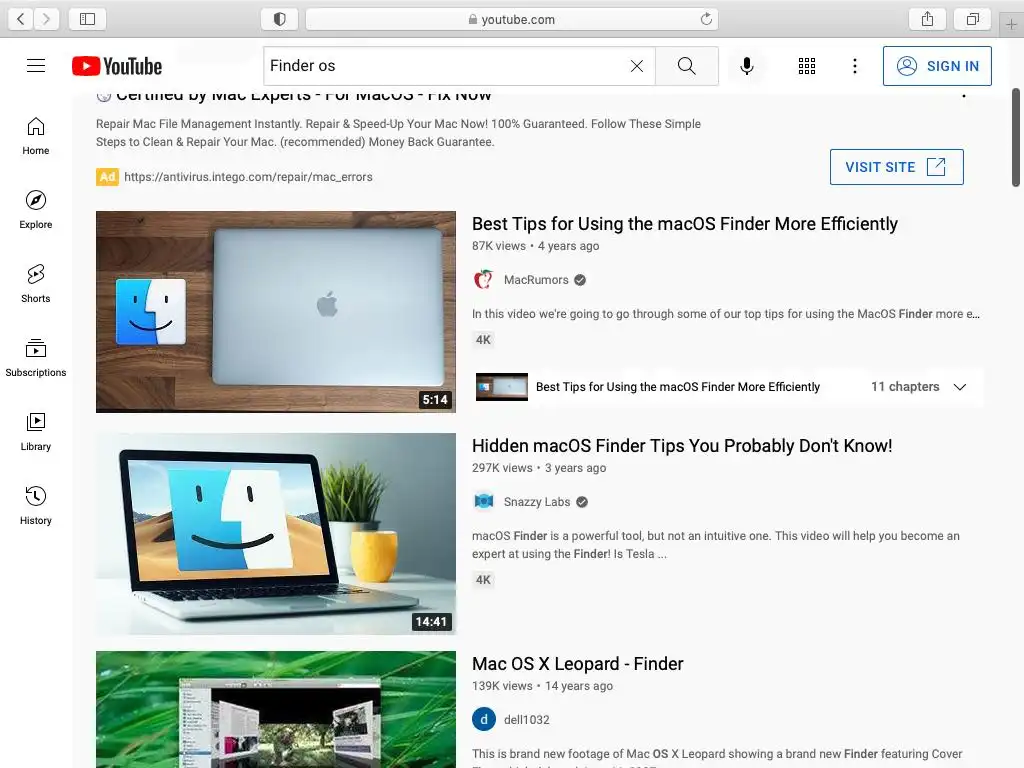Click the SIGN IN button
1024x768 pixels.
937,66
